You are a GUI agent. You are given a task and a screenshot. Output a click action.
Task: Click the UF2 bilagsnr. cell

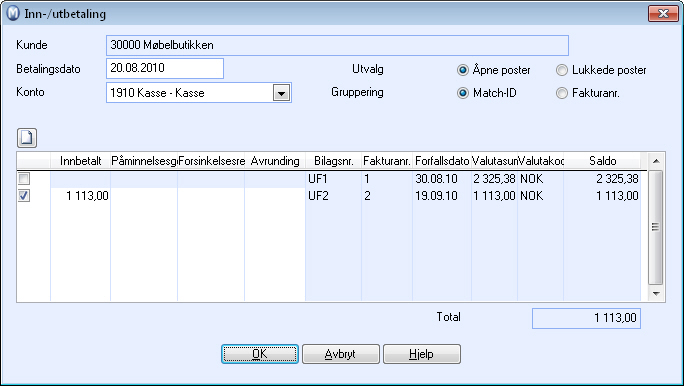coord(334,196)
